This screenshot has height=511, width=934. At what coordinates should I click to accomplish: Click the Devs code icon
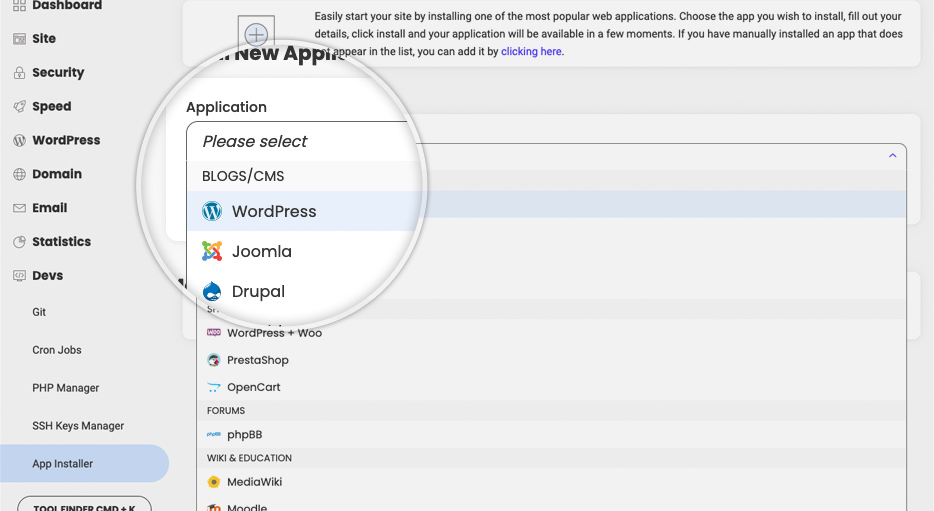click(20, 276)
